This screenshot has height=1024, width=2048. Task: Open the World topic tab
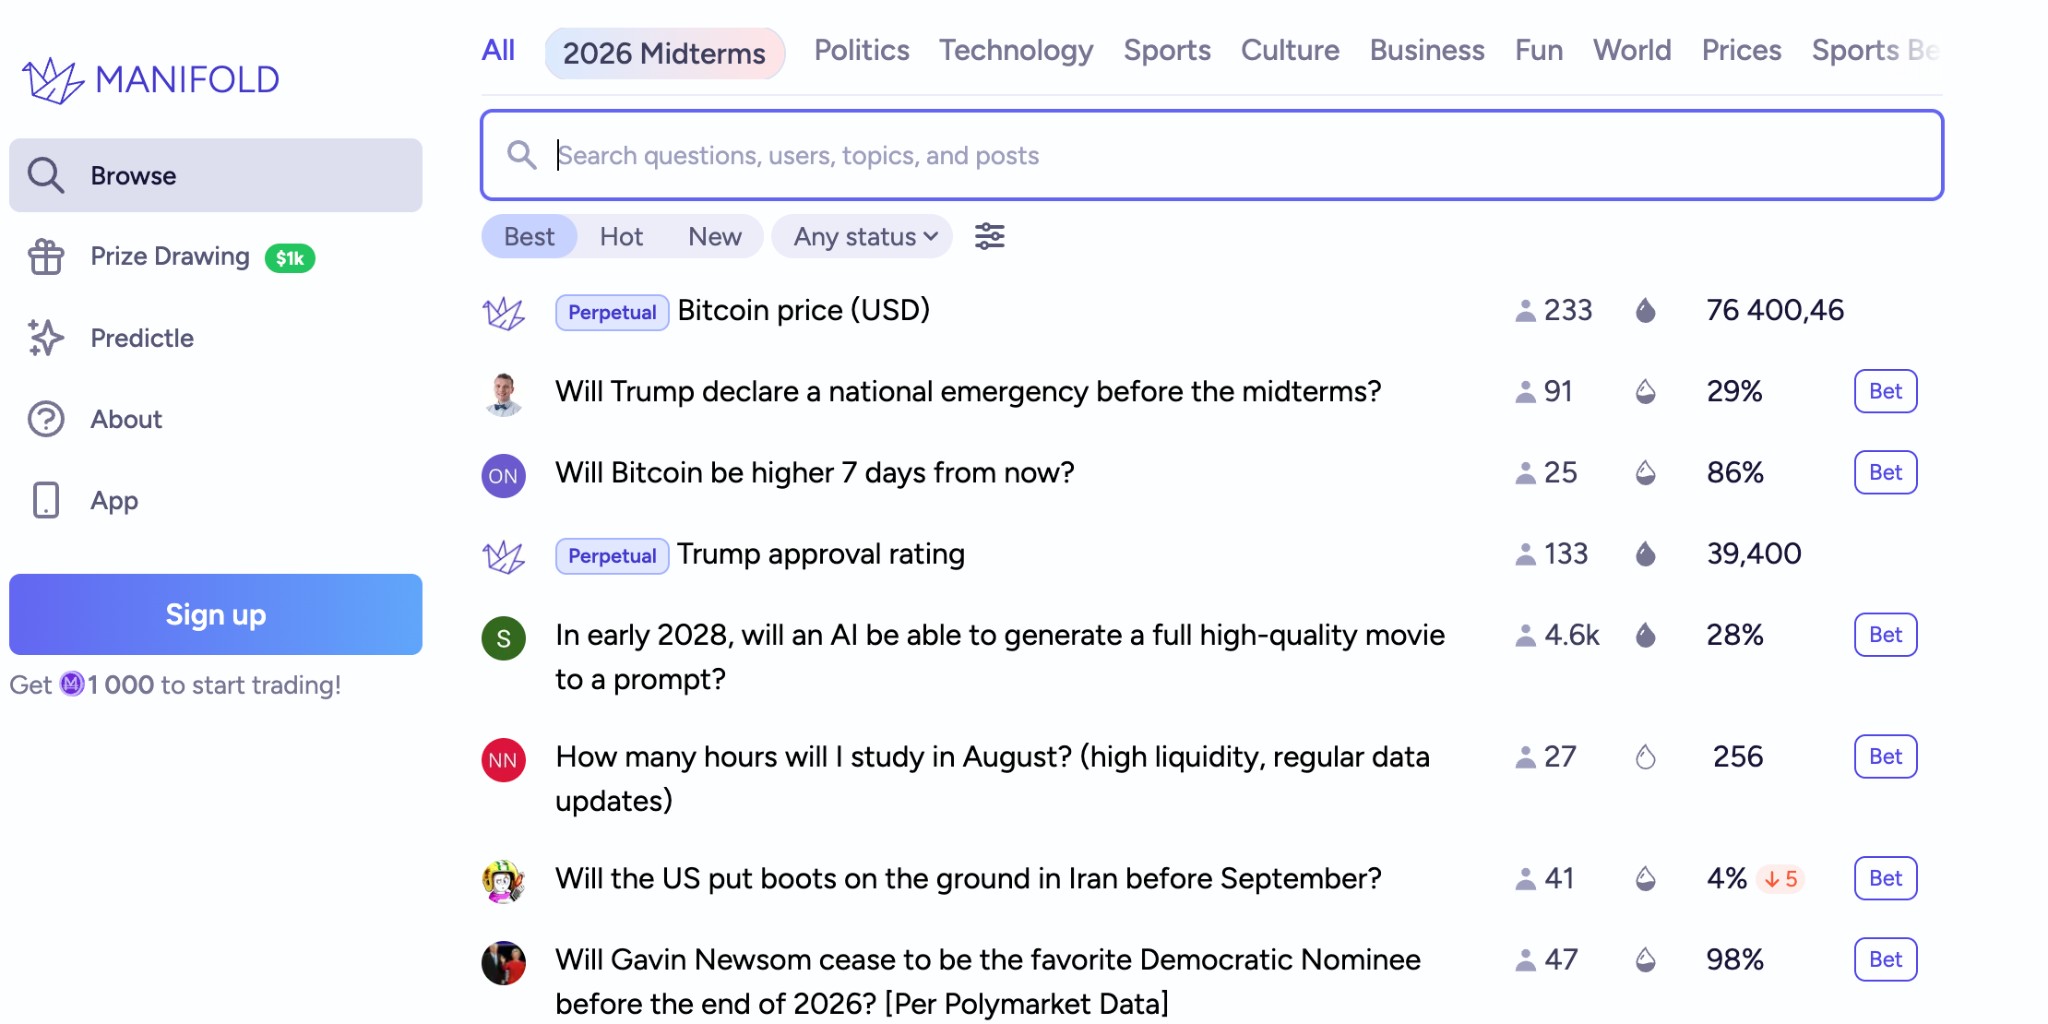(1632, 50)
